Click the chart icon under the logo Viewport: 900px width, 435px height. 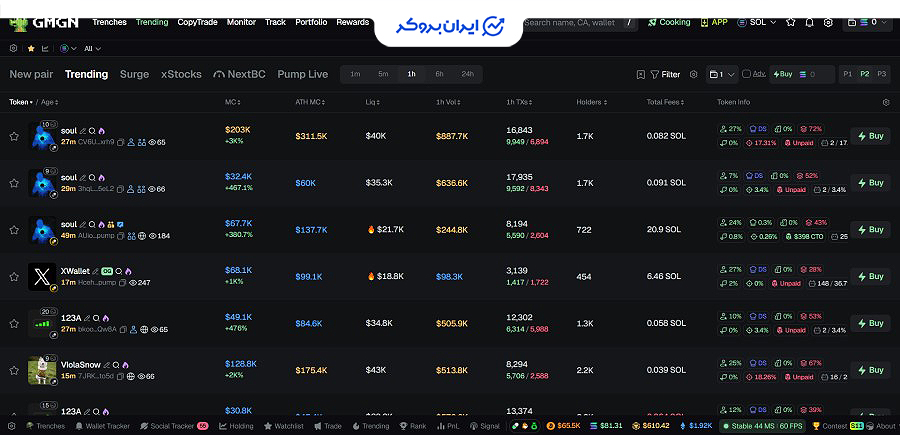[45, 49]
